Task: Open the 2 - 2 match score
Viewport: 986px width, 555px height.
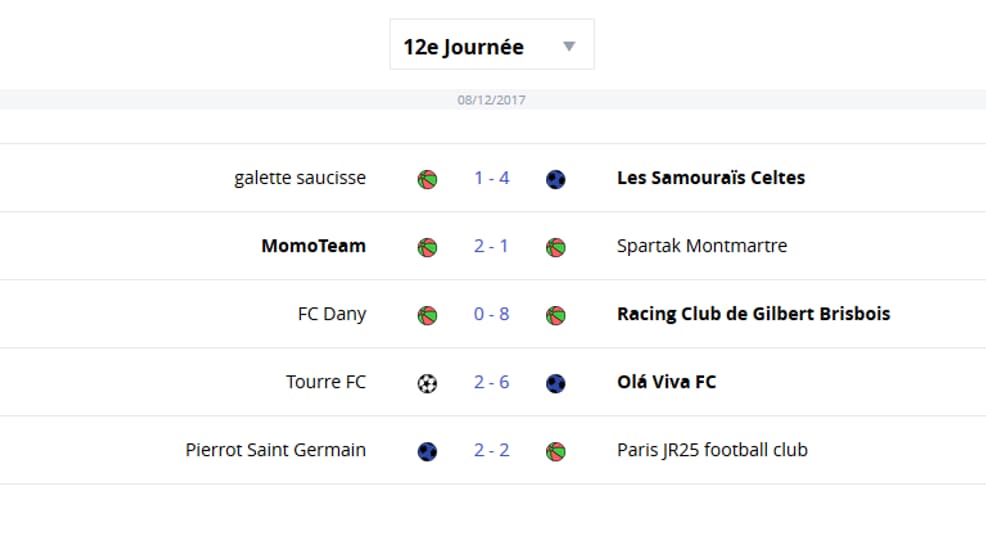Action: (x=492, y=450)
